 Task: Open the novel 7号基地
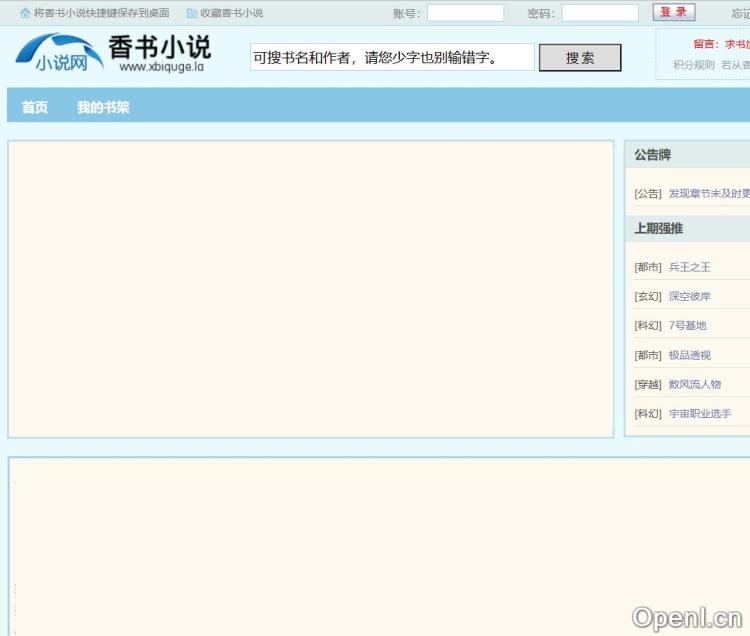[687, 325]
